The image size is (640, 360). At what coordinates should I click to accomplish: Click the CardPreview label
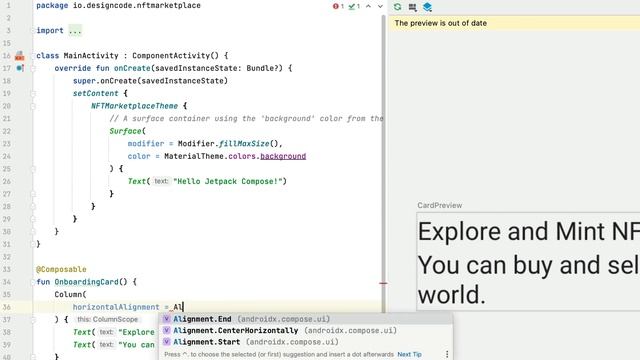(x=440, y=205)
